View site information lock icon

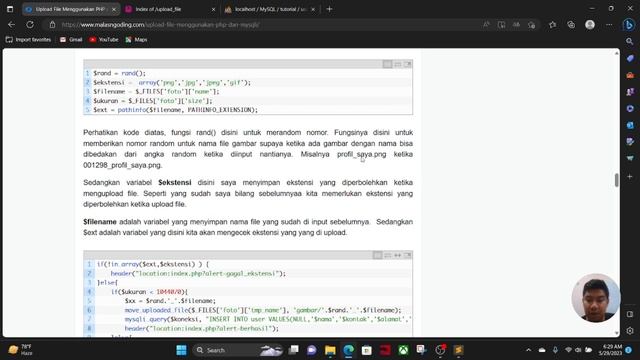click(x=52, y=24)
